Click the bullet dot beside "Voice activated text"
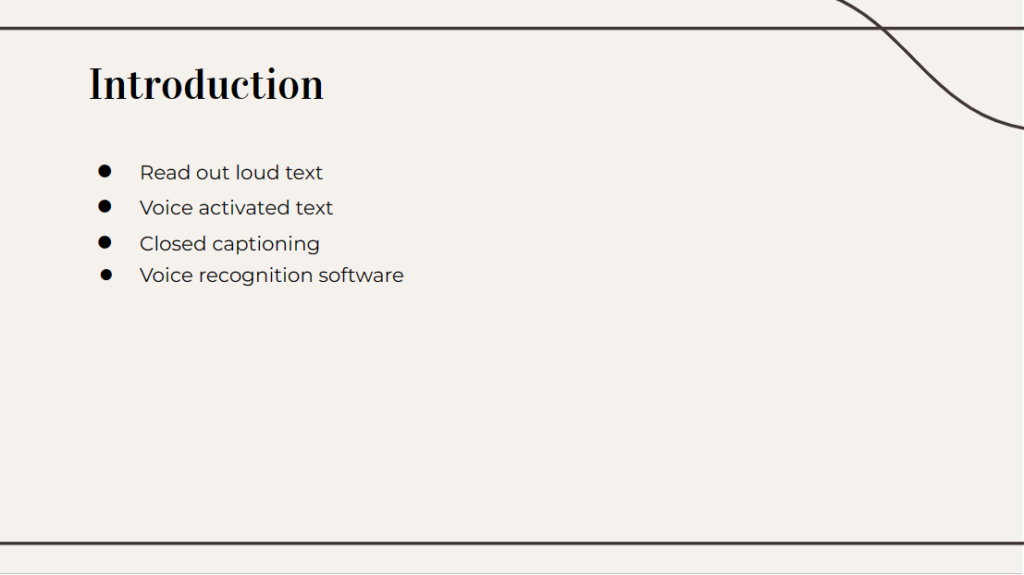 pos(104,206)
